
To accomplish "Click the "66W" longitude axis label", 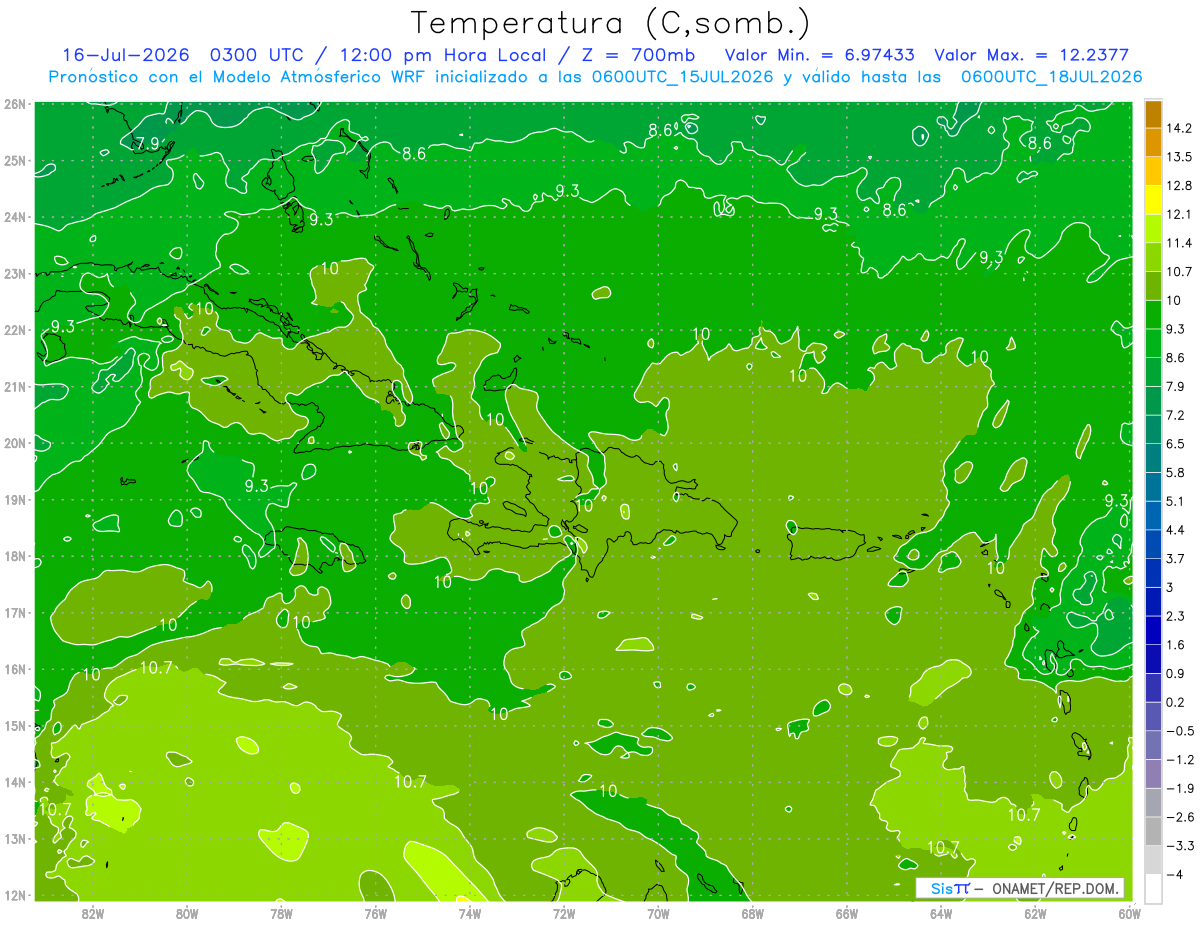I will point(847,913).
